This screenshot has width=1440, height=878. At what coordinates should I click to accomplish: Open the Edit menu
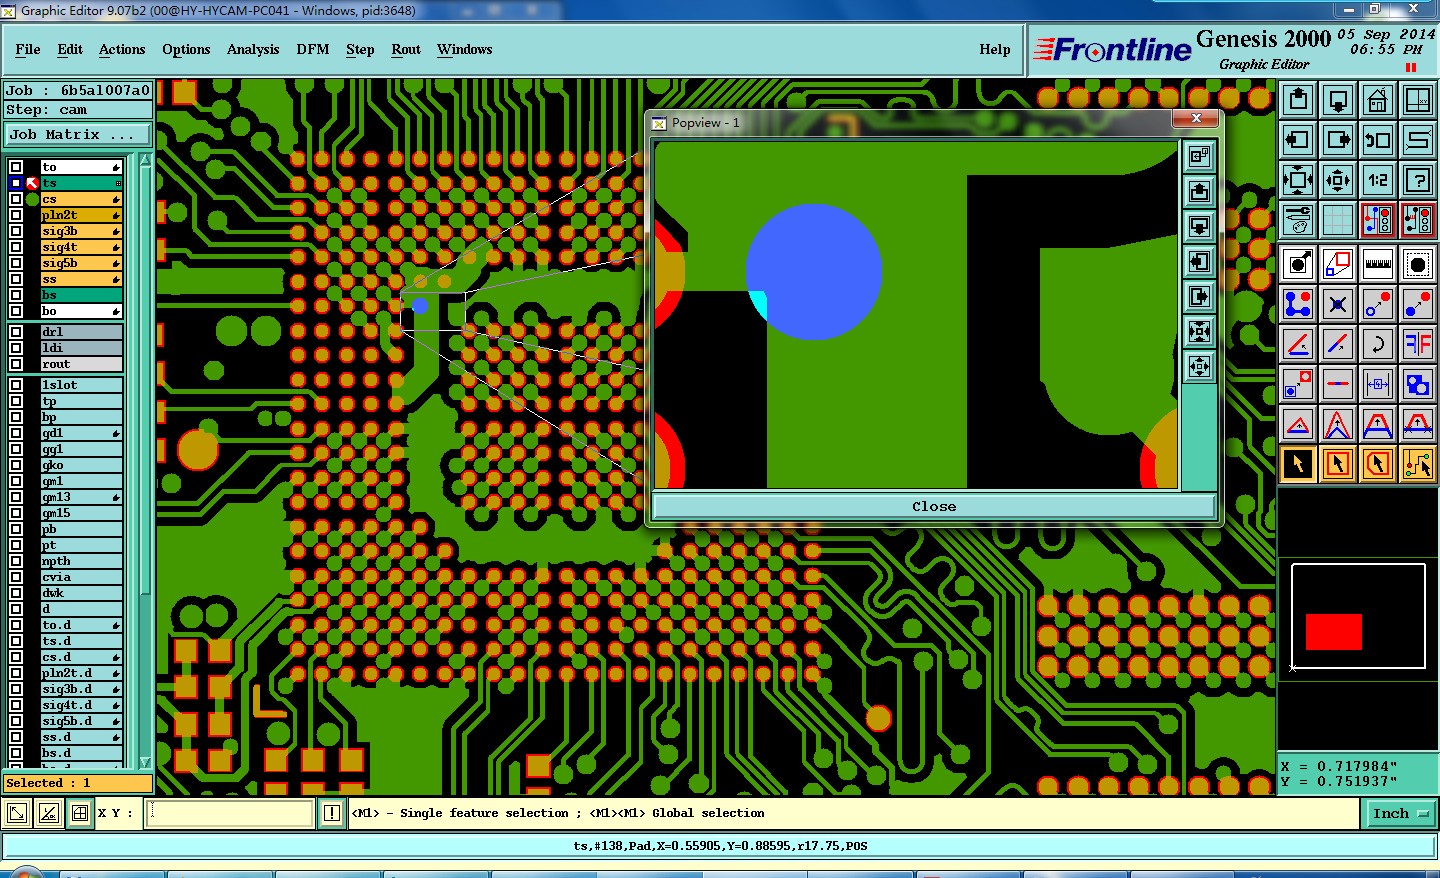point(70,49)
